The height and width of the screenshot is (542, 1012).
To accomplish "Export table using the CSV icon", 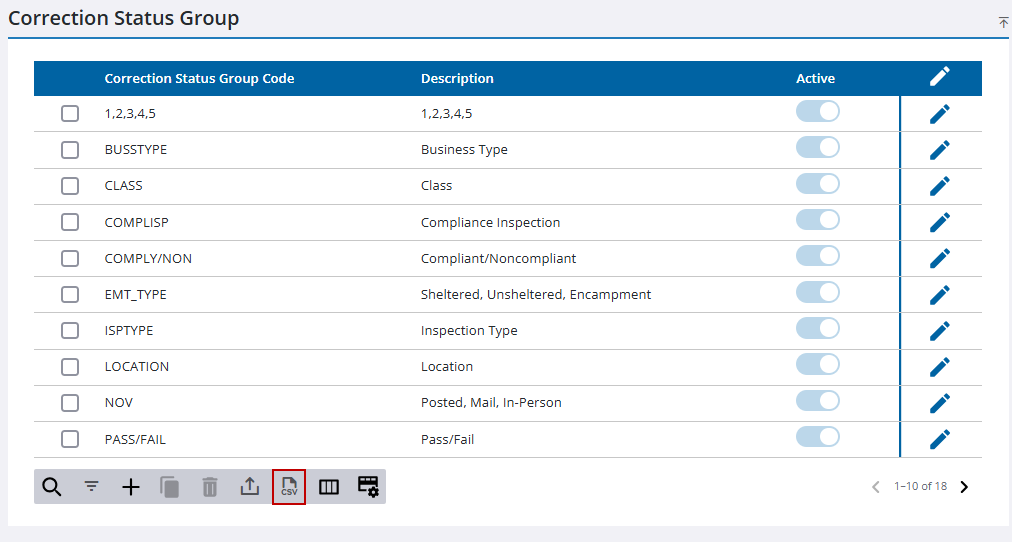I will [289, 487].
